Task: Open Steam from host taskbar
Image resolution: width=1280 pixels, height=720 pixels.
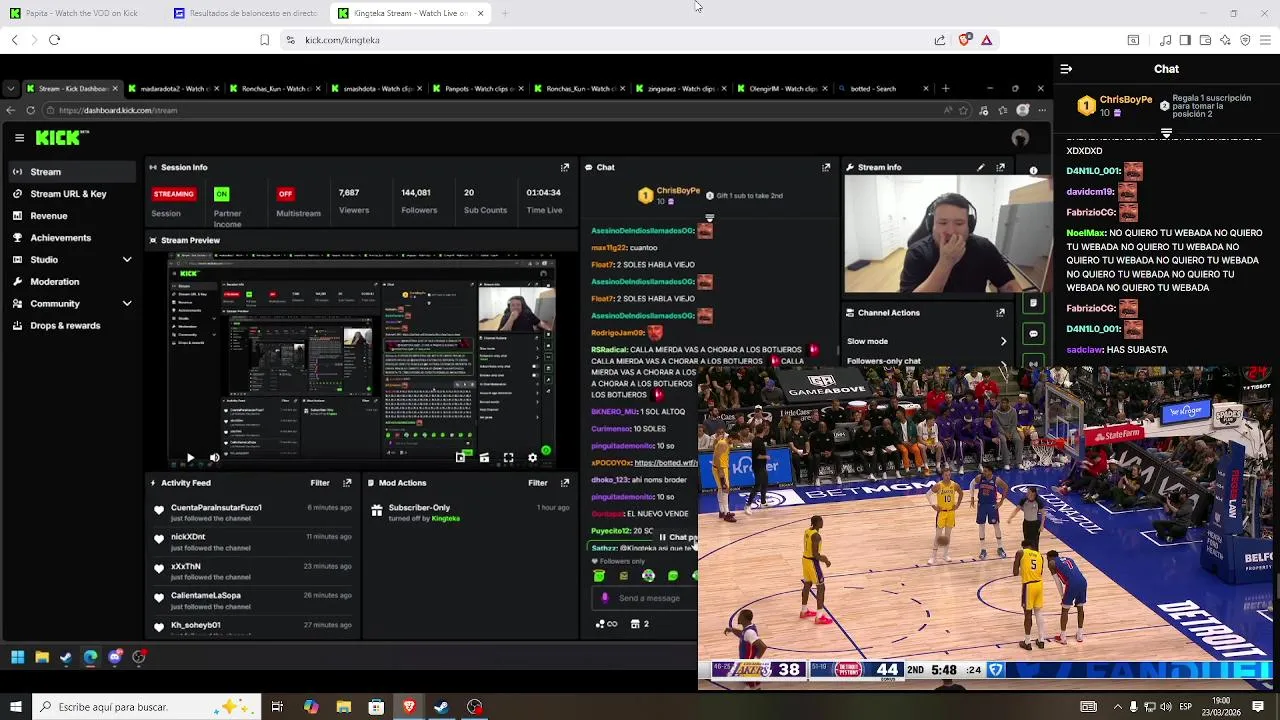Action: tap(441, 707)
